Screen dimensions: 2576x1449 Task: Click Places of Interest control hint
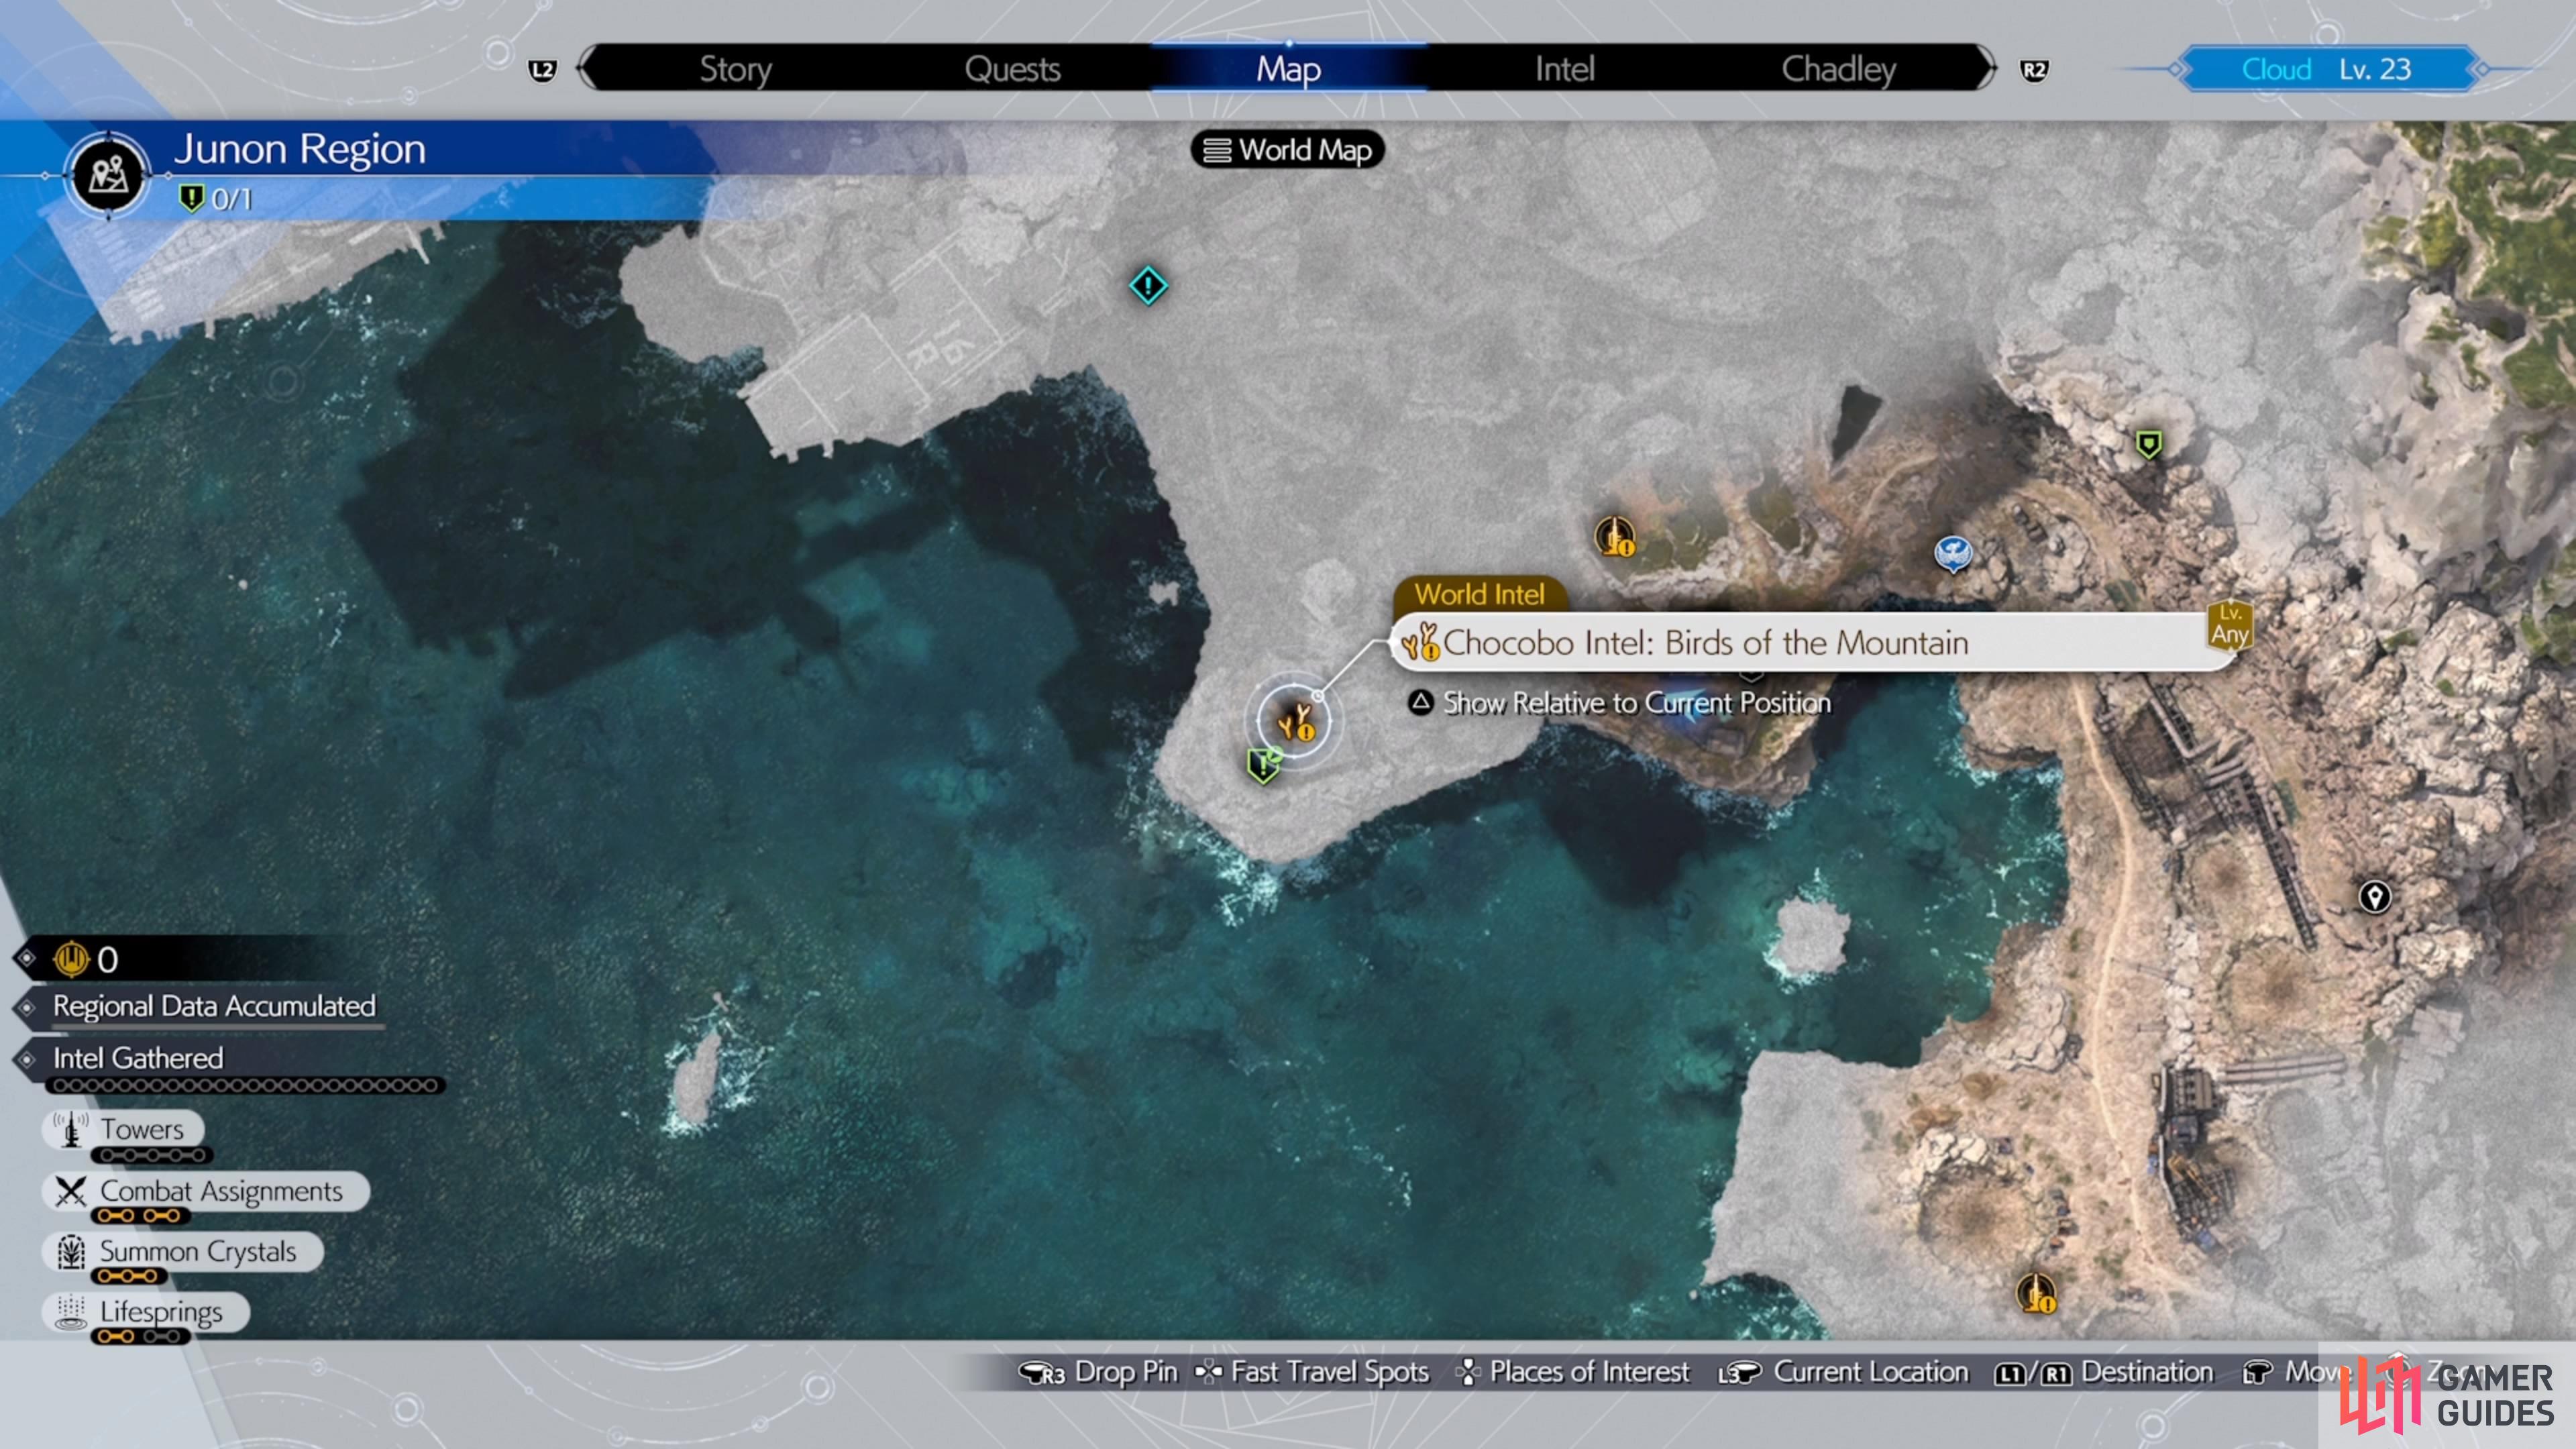click(x=1589, y=1372)
